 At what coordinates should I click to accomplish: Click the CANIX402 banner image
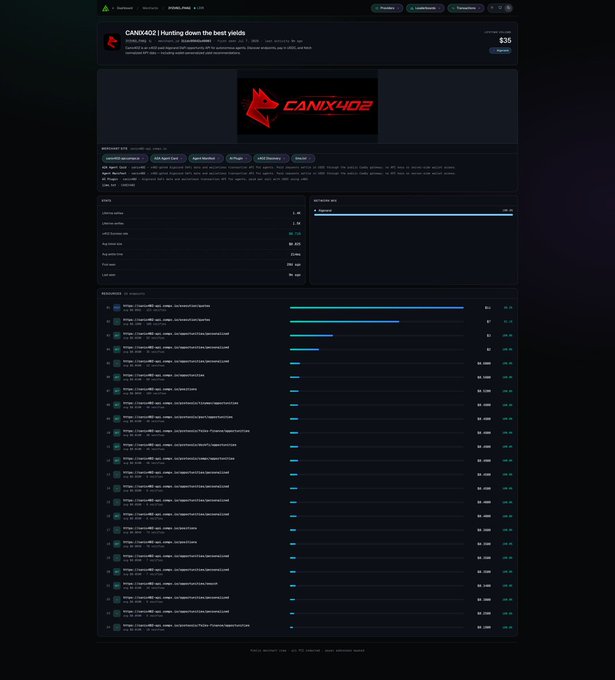[x=308, y=106]
